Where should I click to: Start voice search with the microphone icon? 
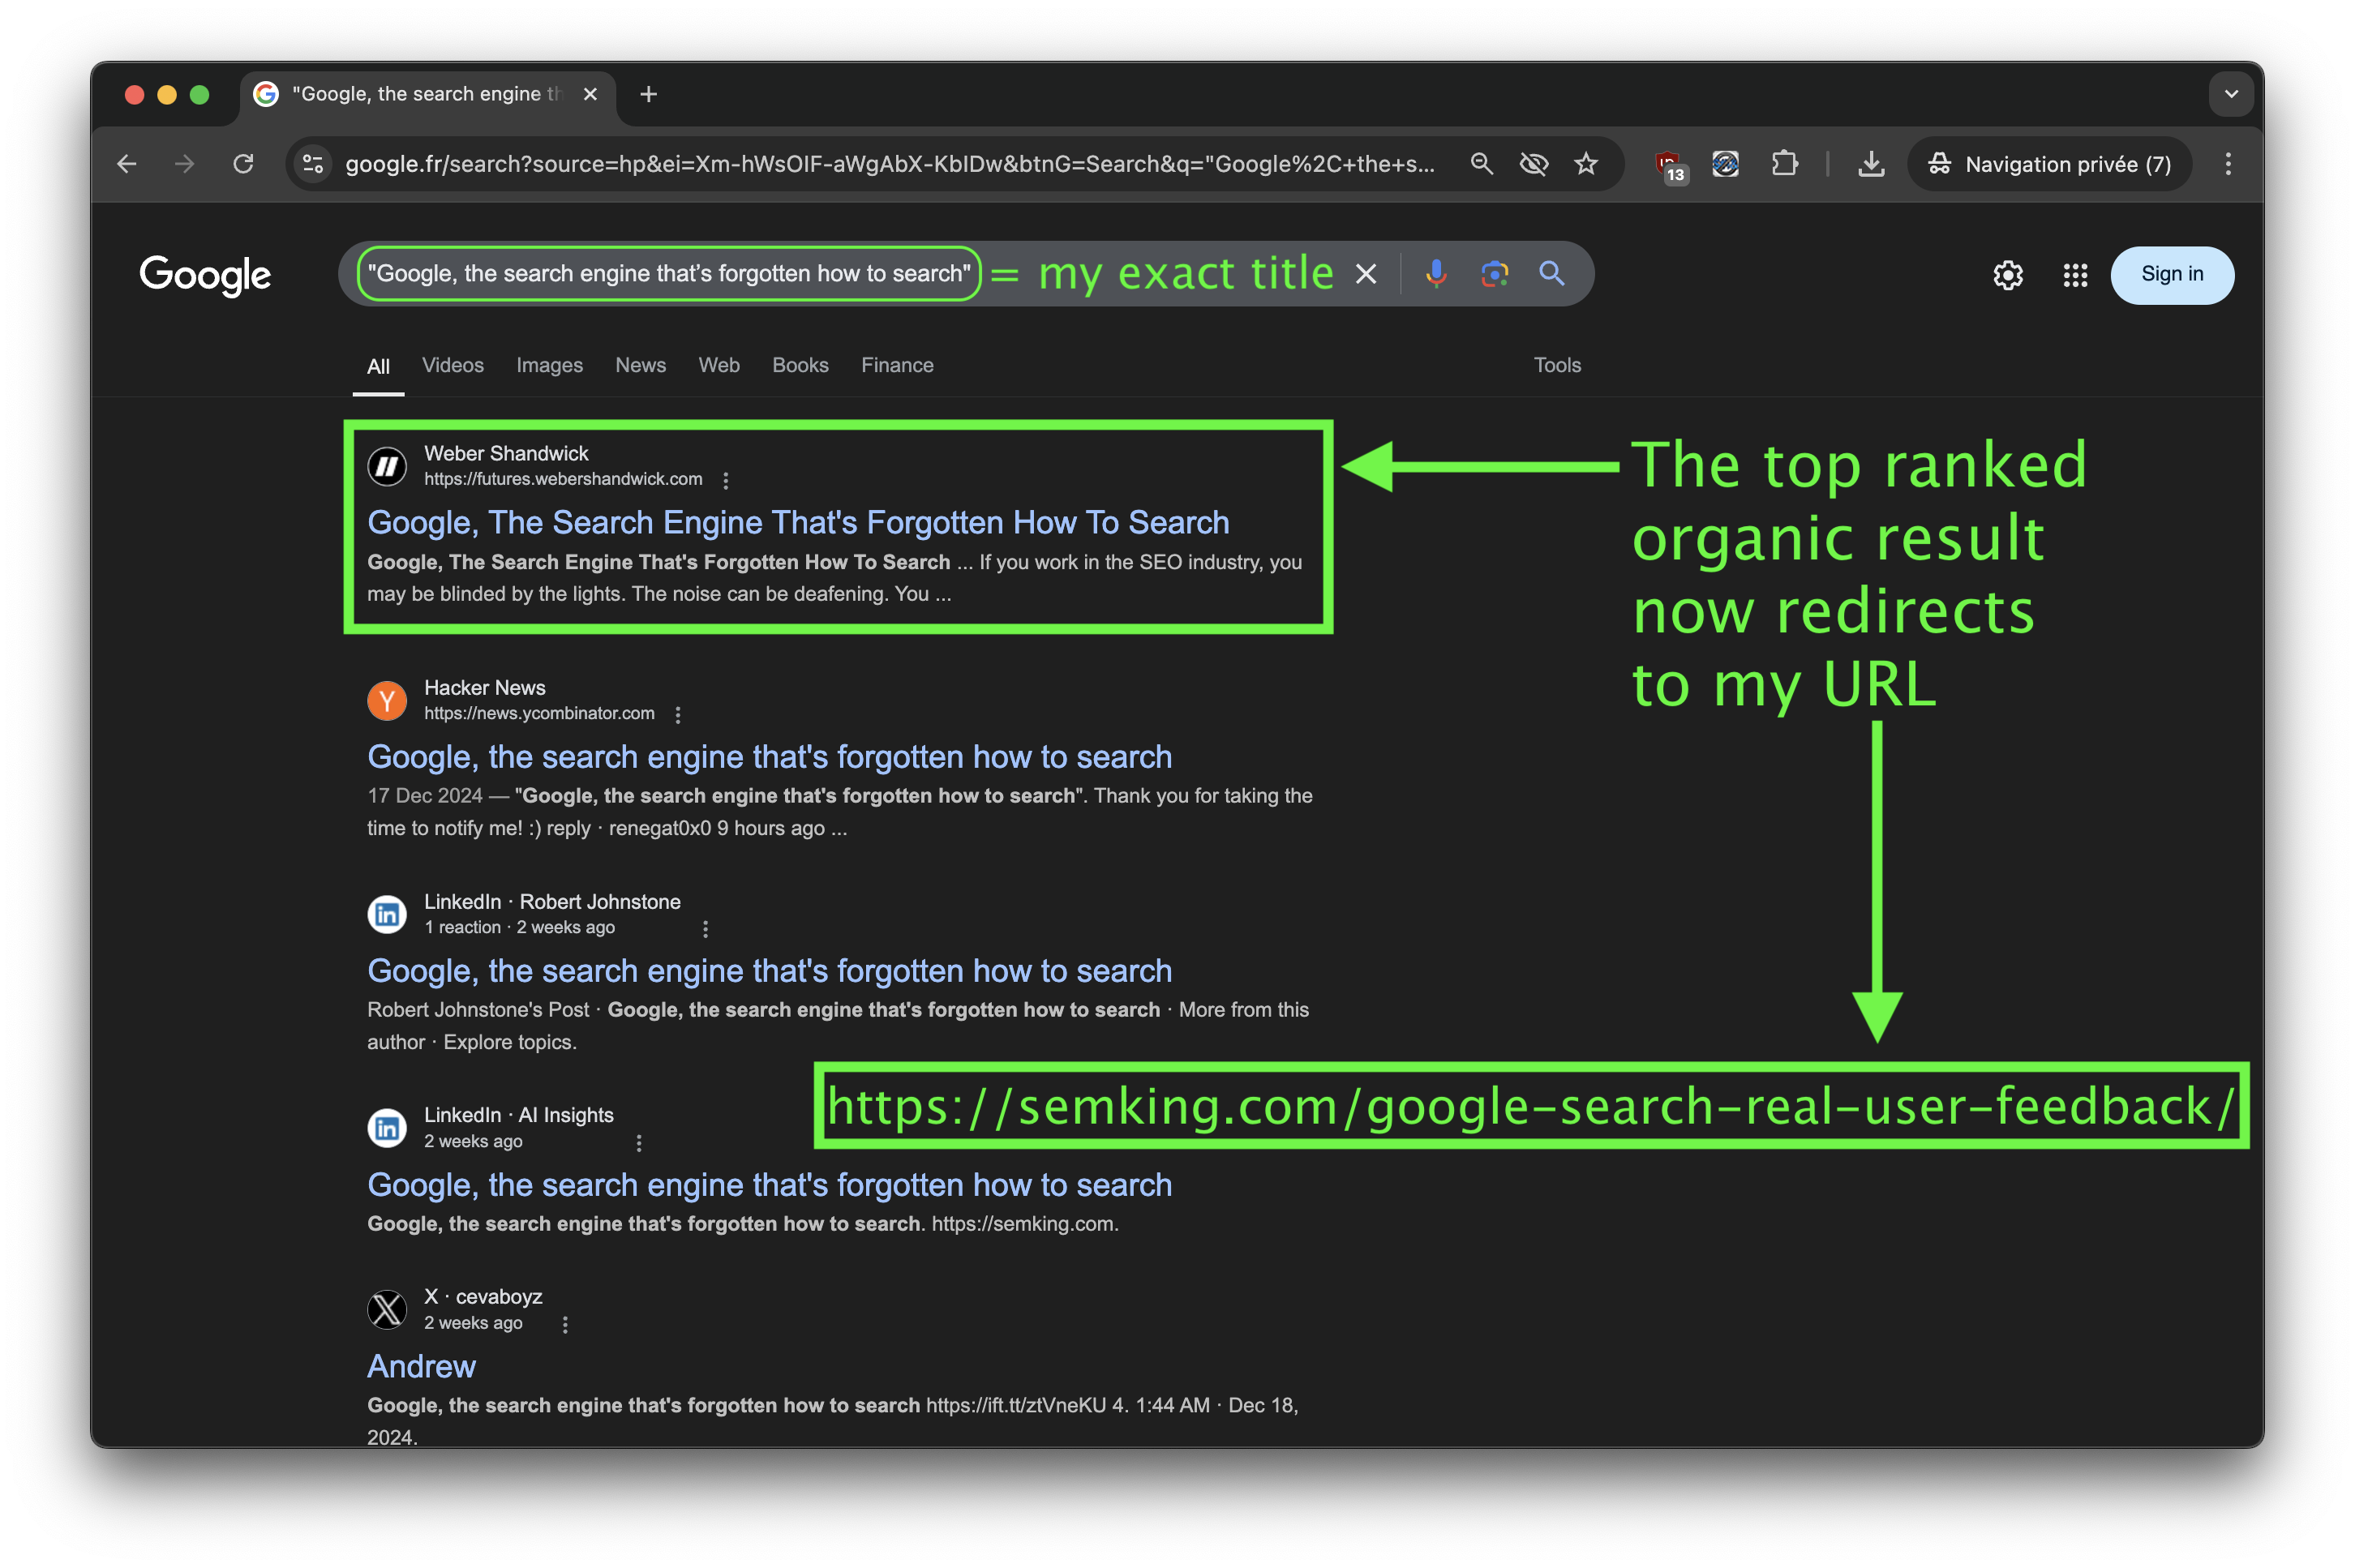point(1436,274)
